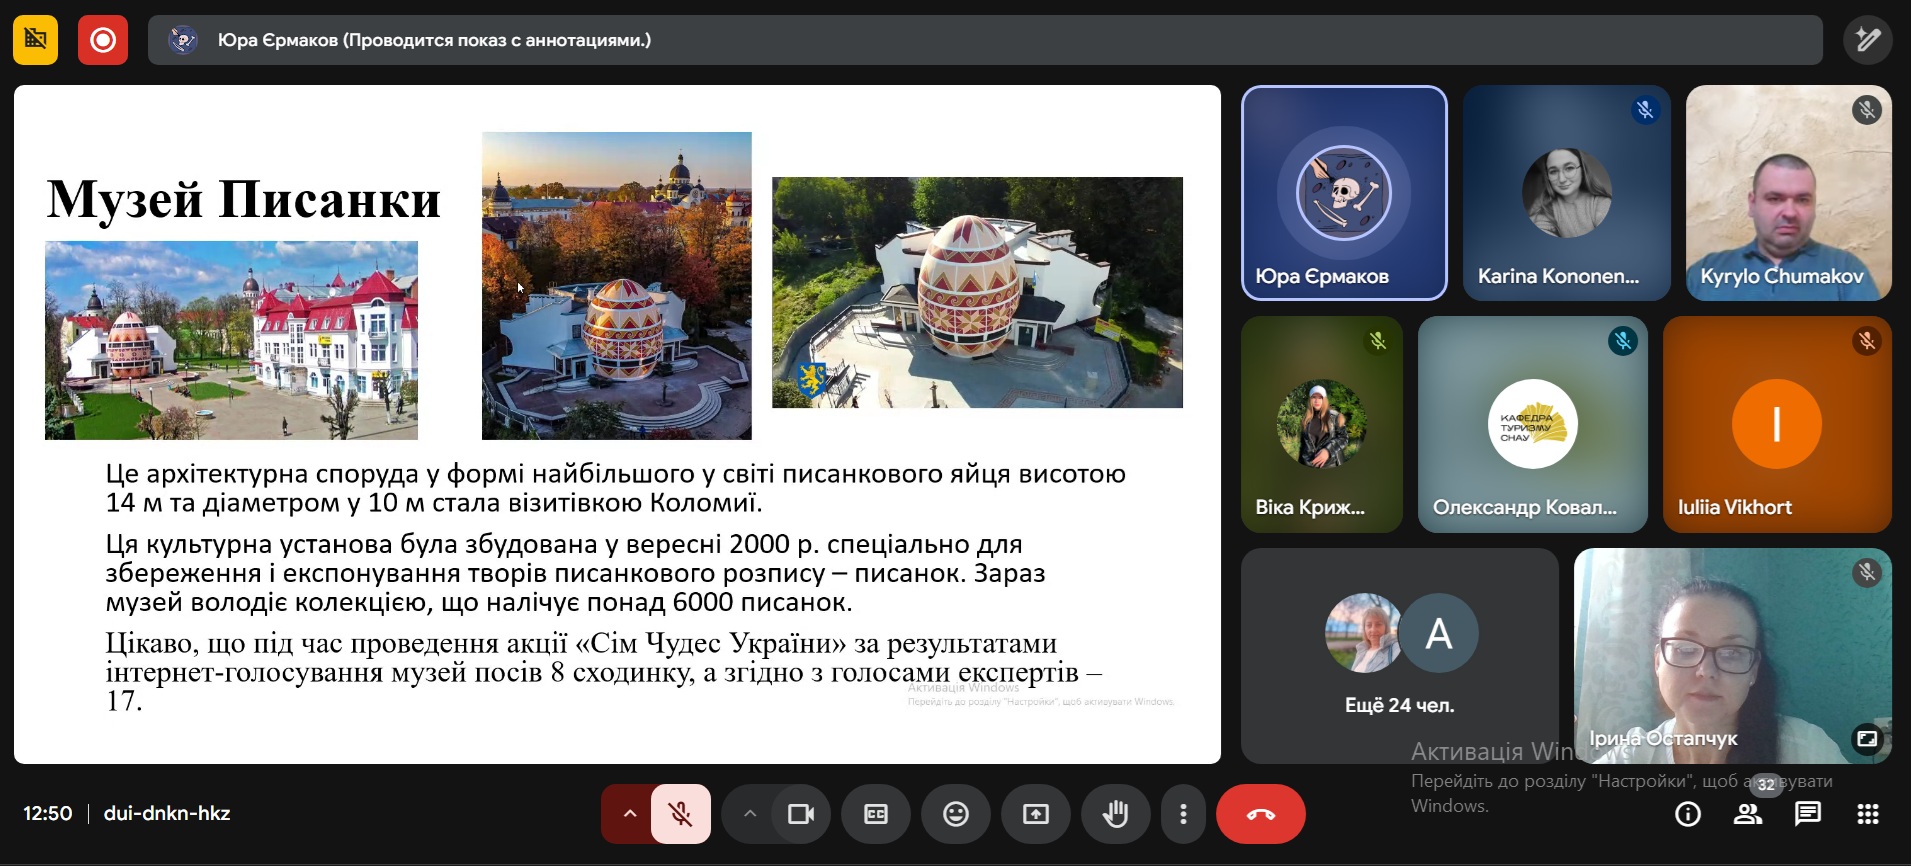This screenshot has width=1919, height=868.
Task: Select Юра Єрмаков participant tile
Action: [1344, 193]
